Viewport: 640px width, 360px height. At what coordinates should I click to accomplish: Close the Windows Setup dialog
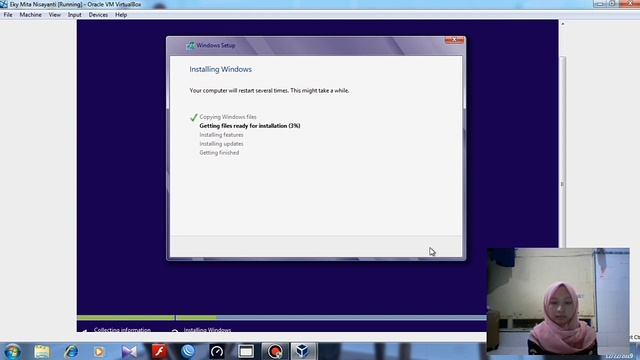[454, 40]
